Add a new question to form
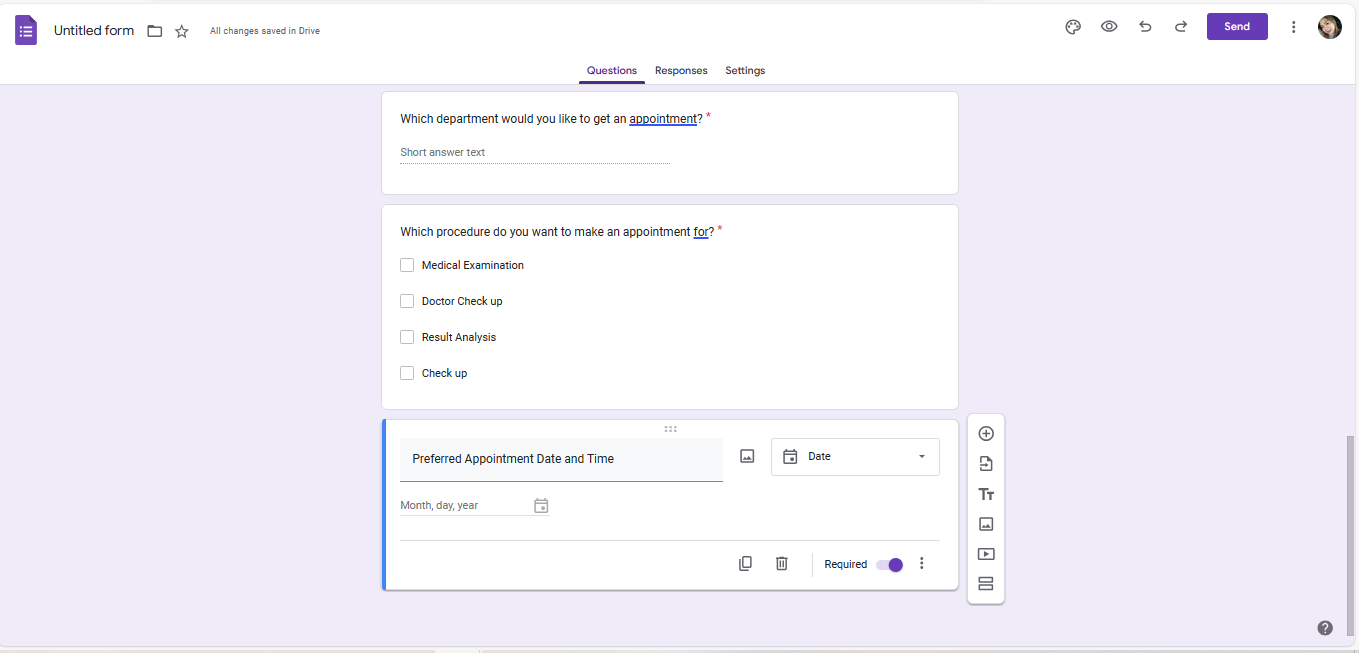 [986, 434]
